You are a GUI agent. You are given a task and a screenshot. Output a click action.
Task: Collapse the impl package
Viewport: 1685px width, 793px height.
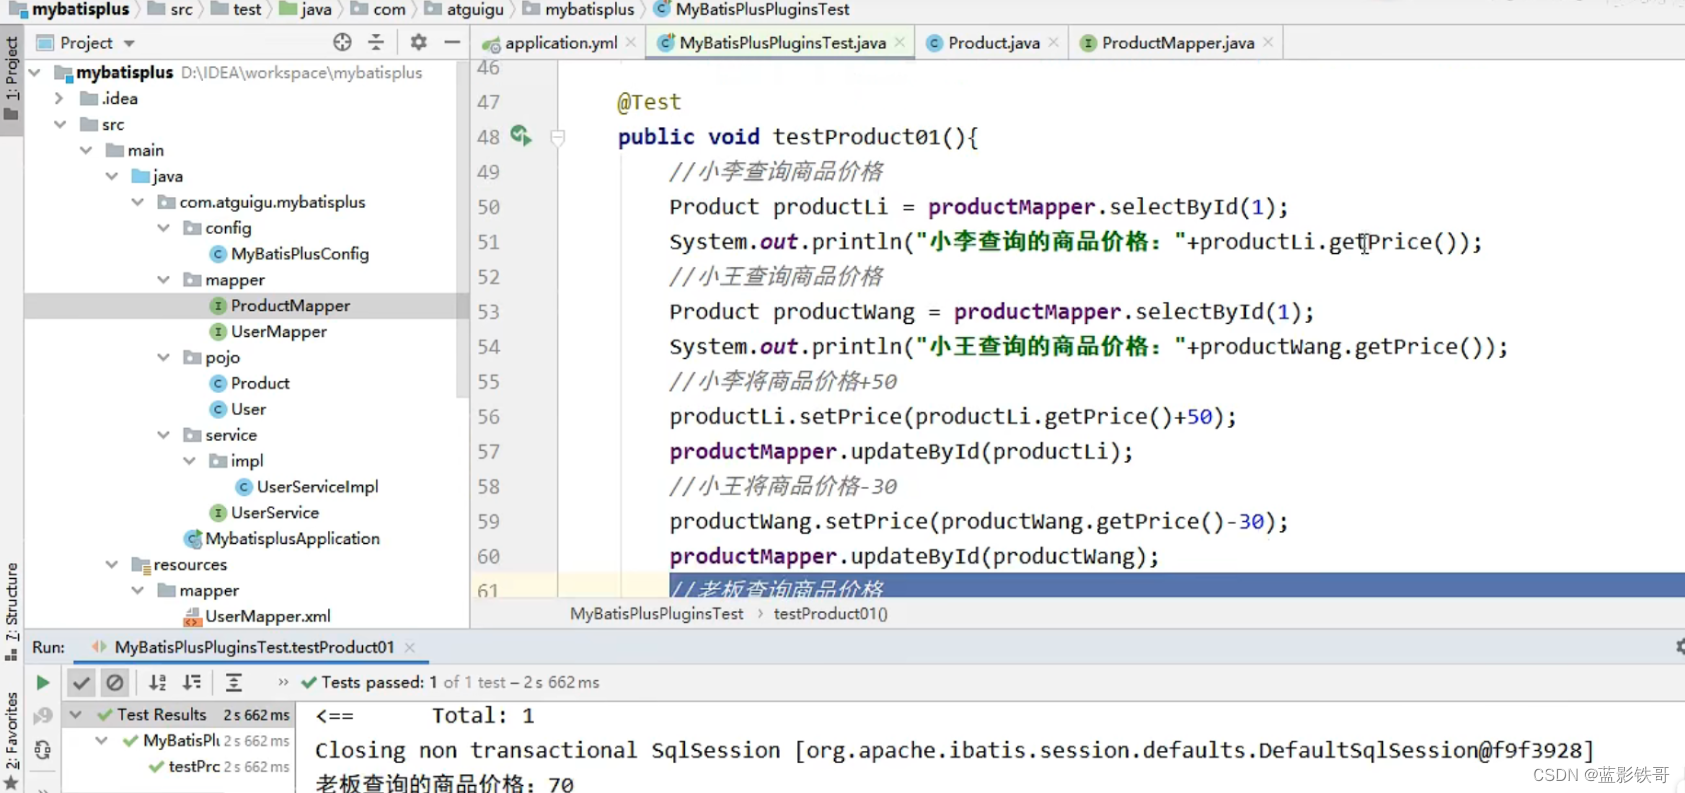point(189,461)
